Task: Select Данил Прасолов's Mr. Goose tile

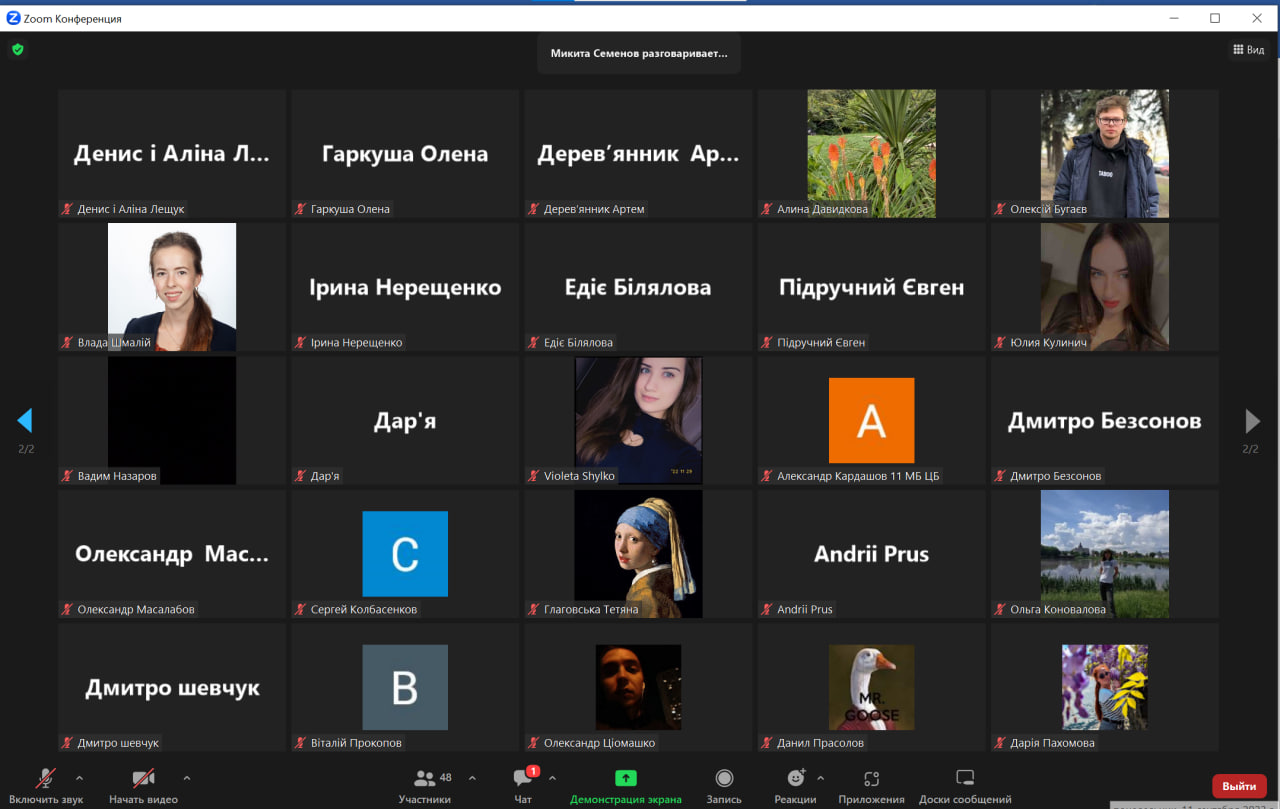Action: pos(871,687)
